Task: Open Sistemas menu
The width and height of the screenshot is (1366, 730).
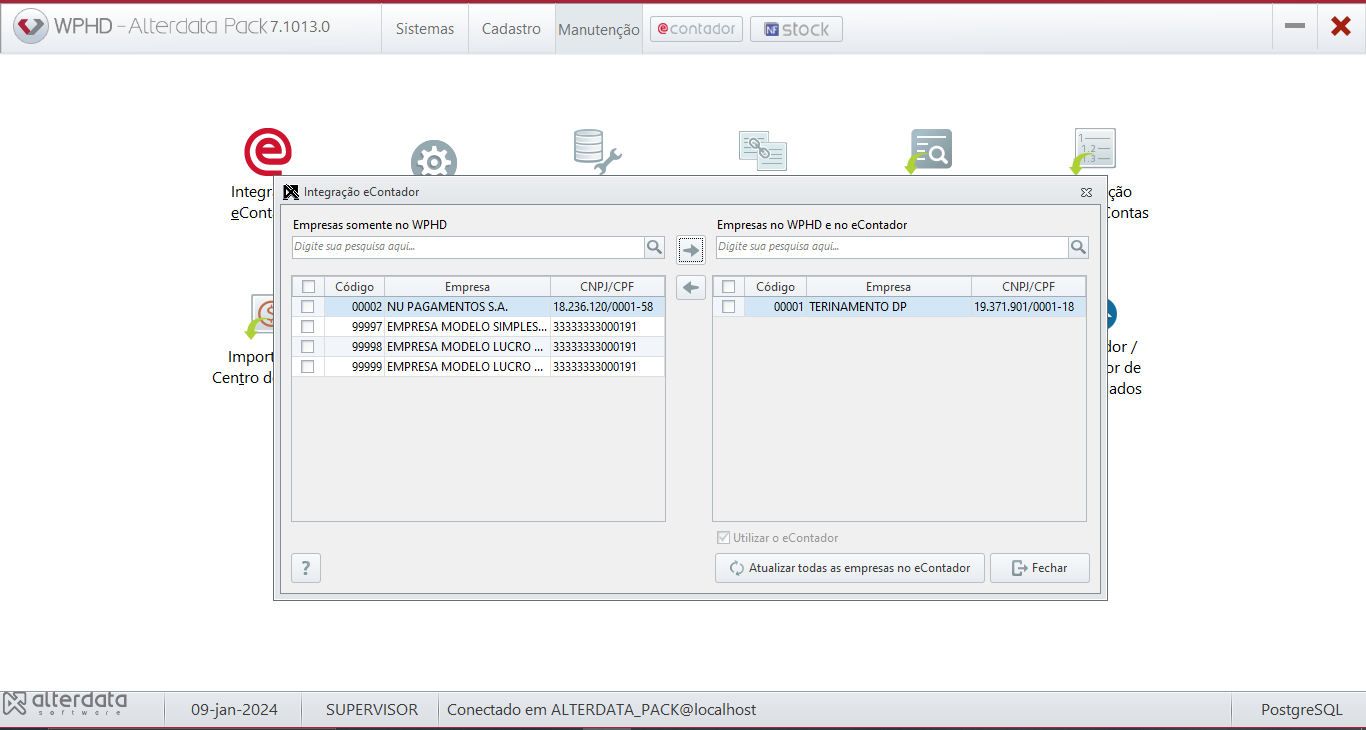Action: [425, 29]
